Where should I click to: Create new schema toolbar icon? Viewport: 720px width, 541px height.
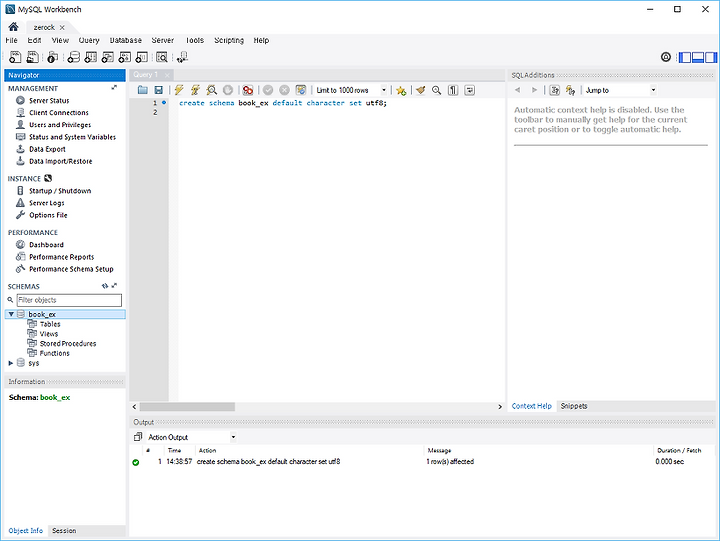(x=73, y=57)
